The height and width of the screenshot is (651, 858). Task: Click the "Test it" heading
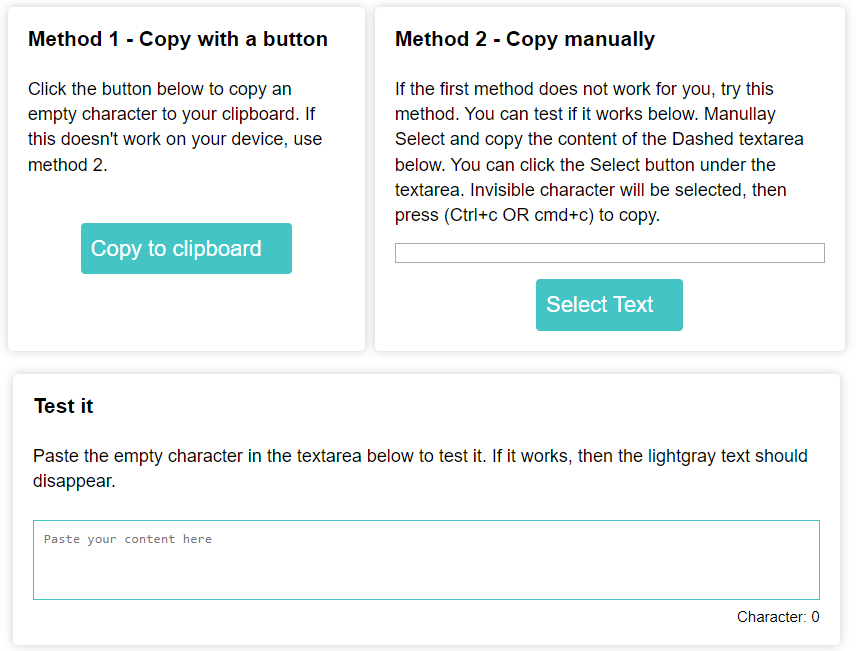click(x=64, y=406)
